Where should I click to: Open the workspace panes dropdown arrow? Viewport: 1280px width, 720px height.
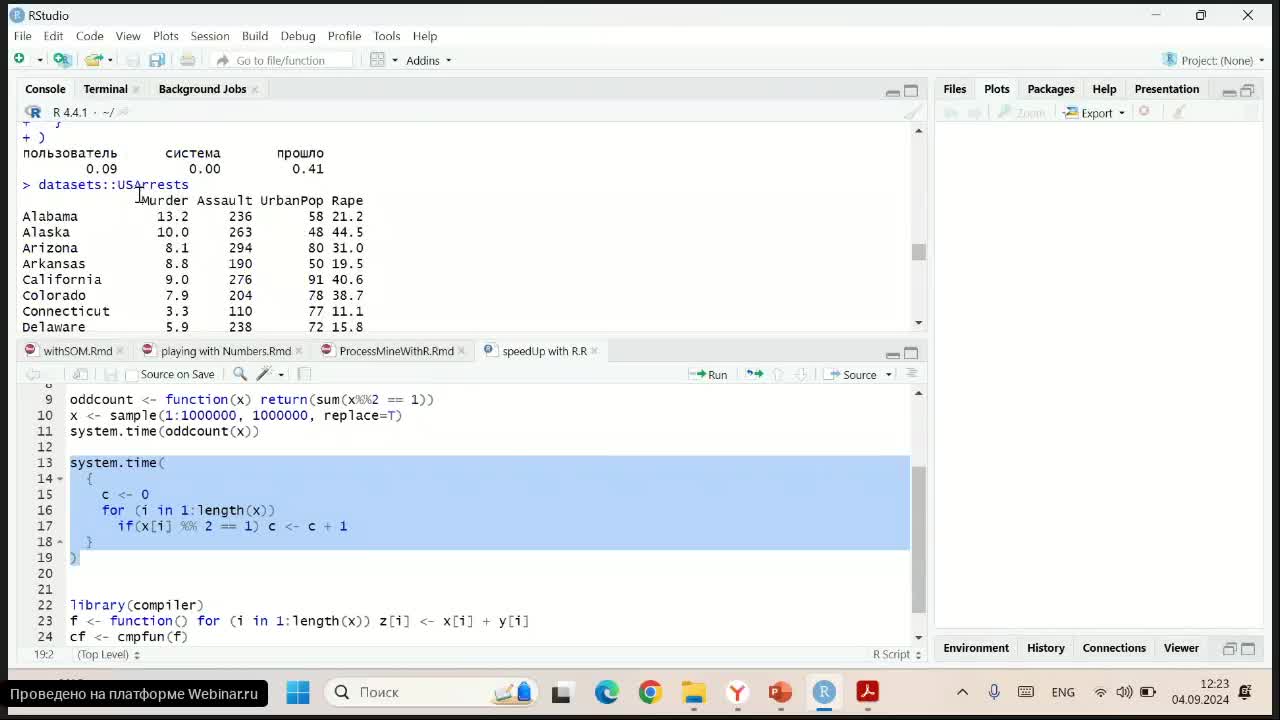394,60
